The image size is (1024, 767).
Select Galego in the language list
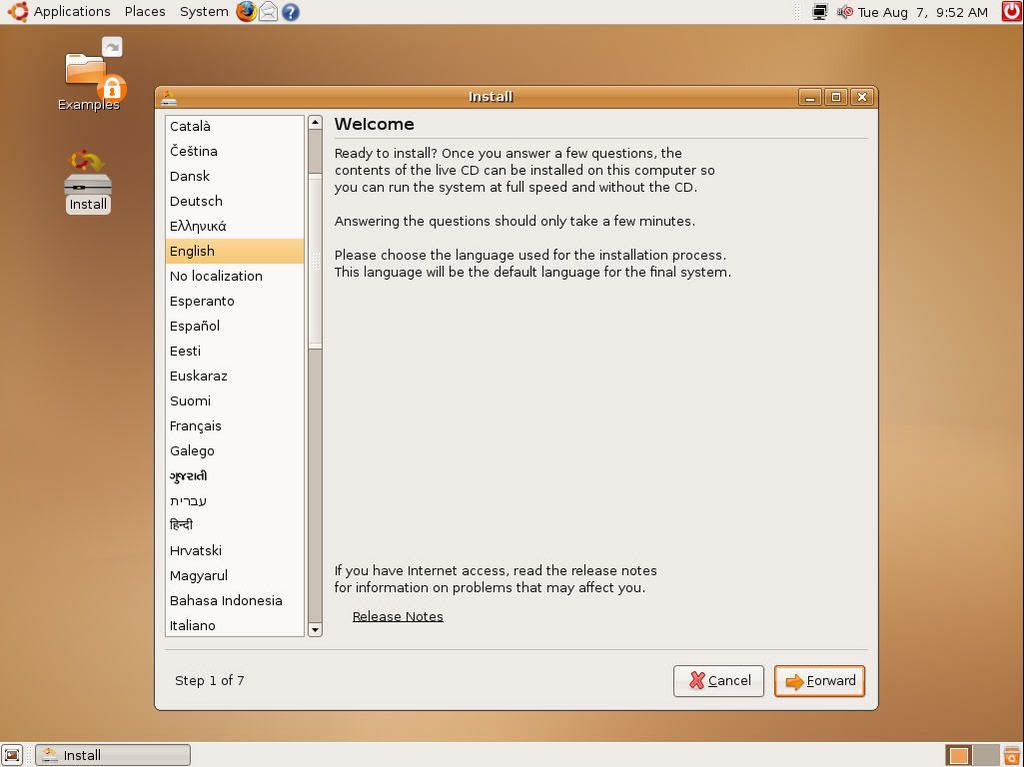pos(234,451)
